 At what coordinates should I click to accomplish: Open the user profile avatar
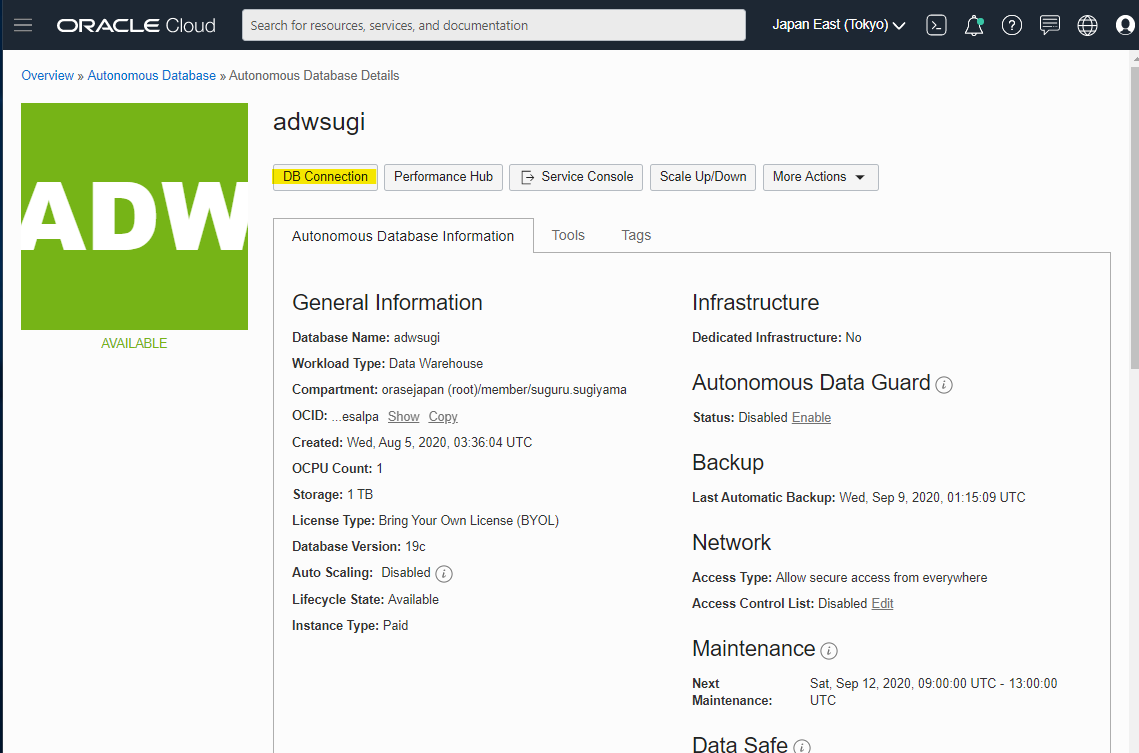coord(1124,25)
